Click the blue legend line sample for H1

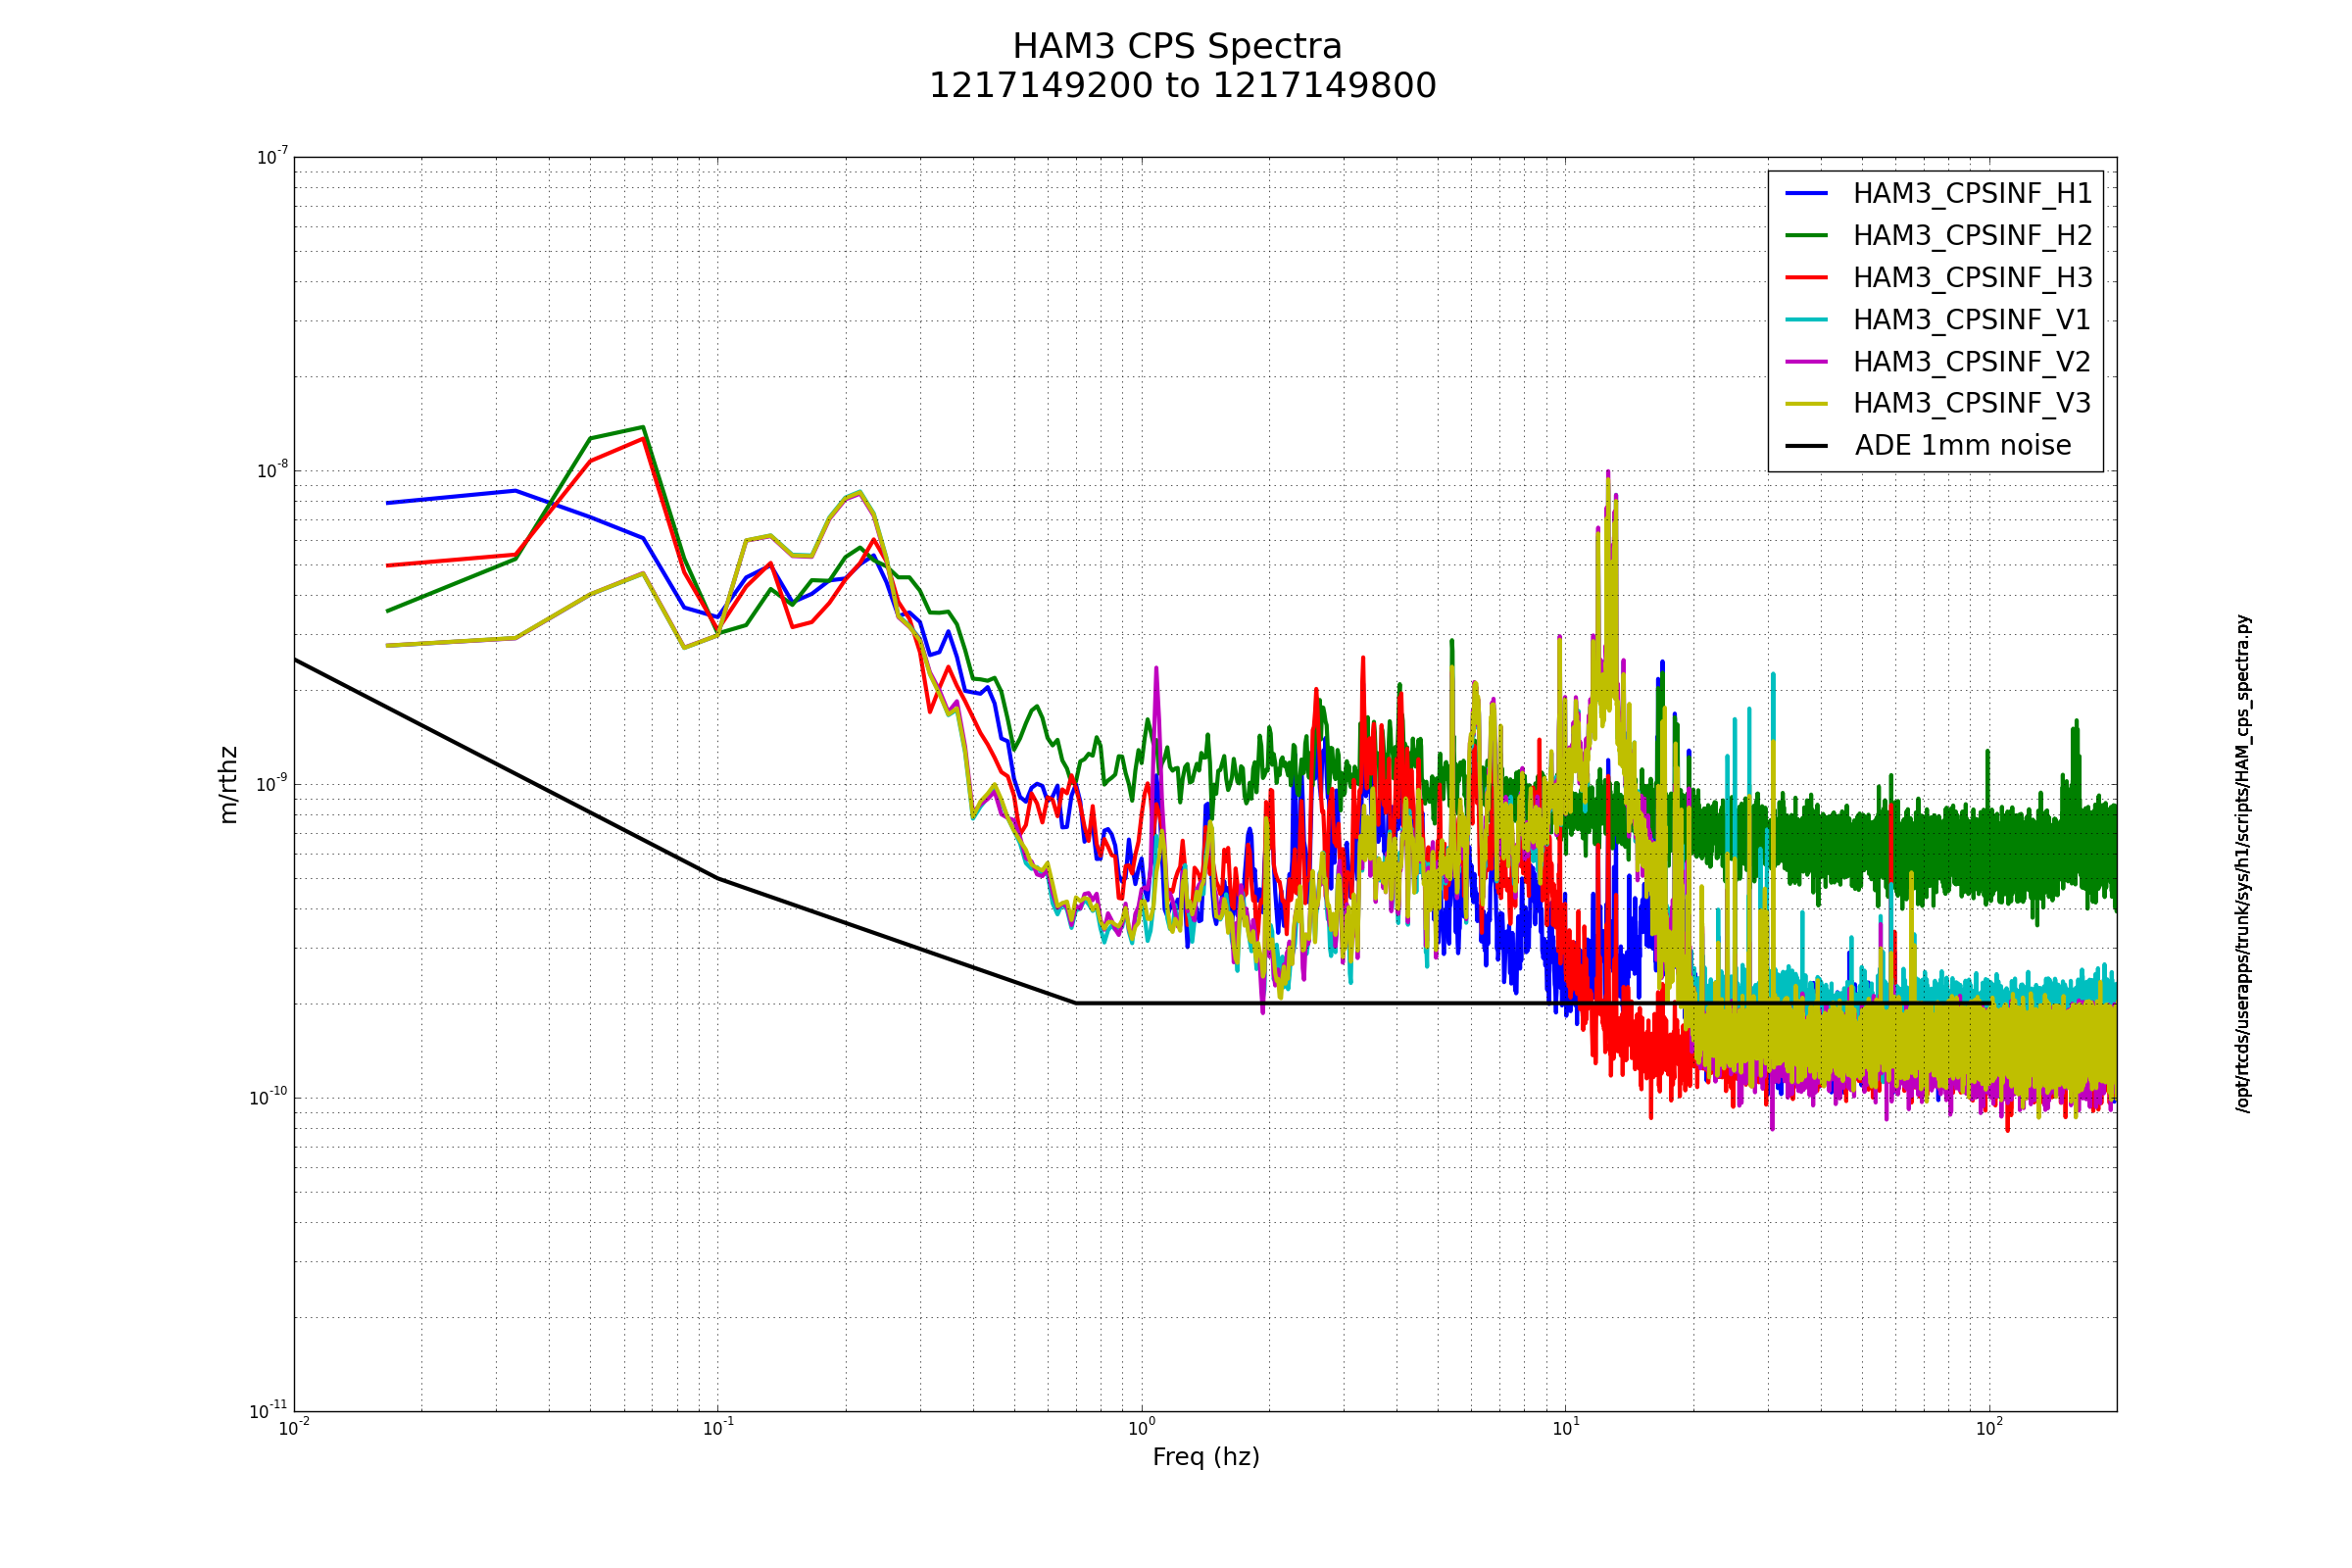(1806, 193)
